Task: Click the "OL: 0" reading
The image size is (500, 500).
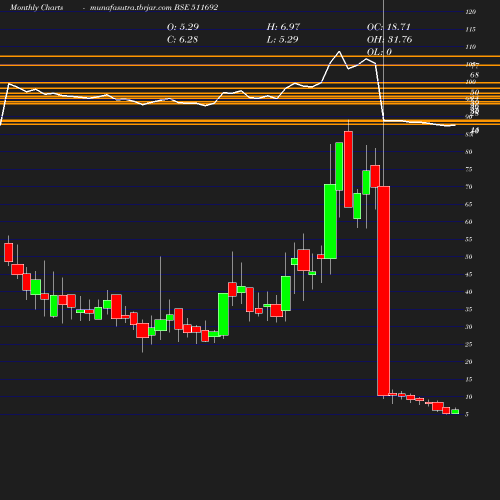Action: (379, 52)
